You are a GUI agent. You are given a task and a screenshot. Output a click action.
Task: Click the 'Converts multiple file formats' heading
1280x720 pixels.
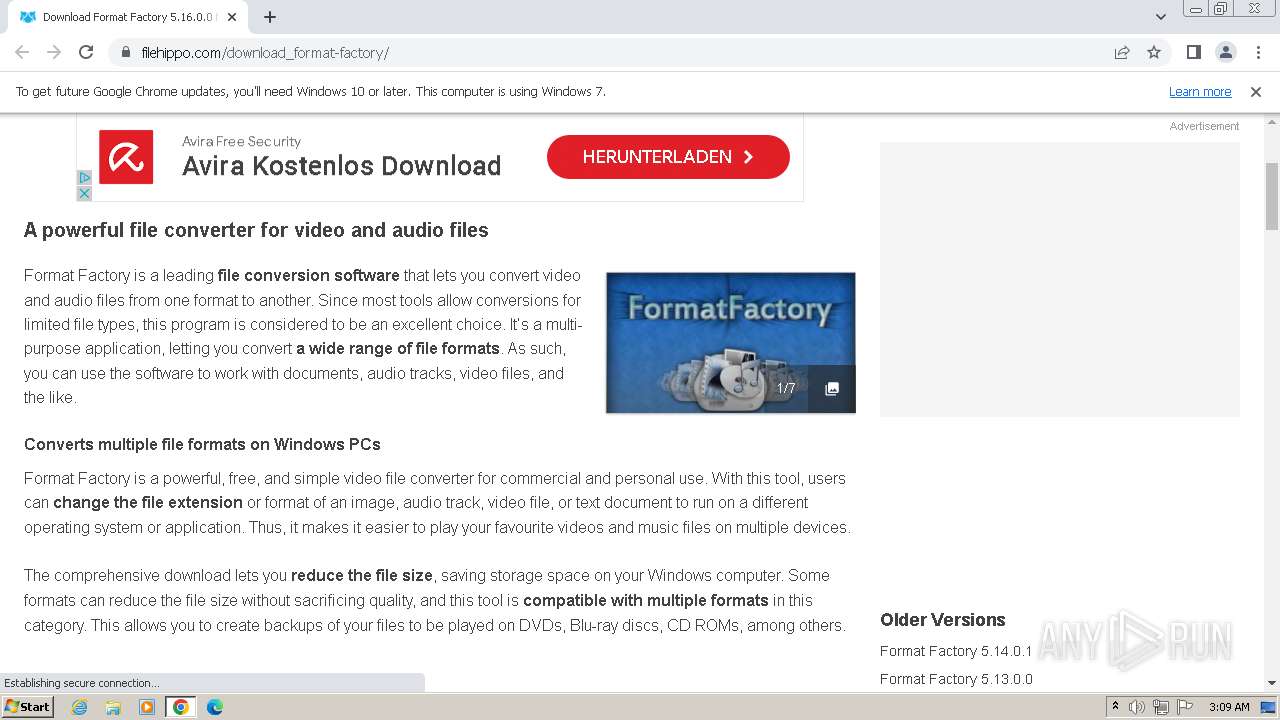click(x=202, y=444)
